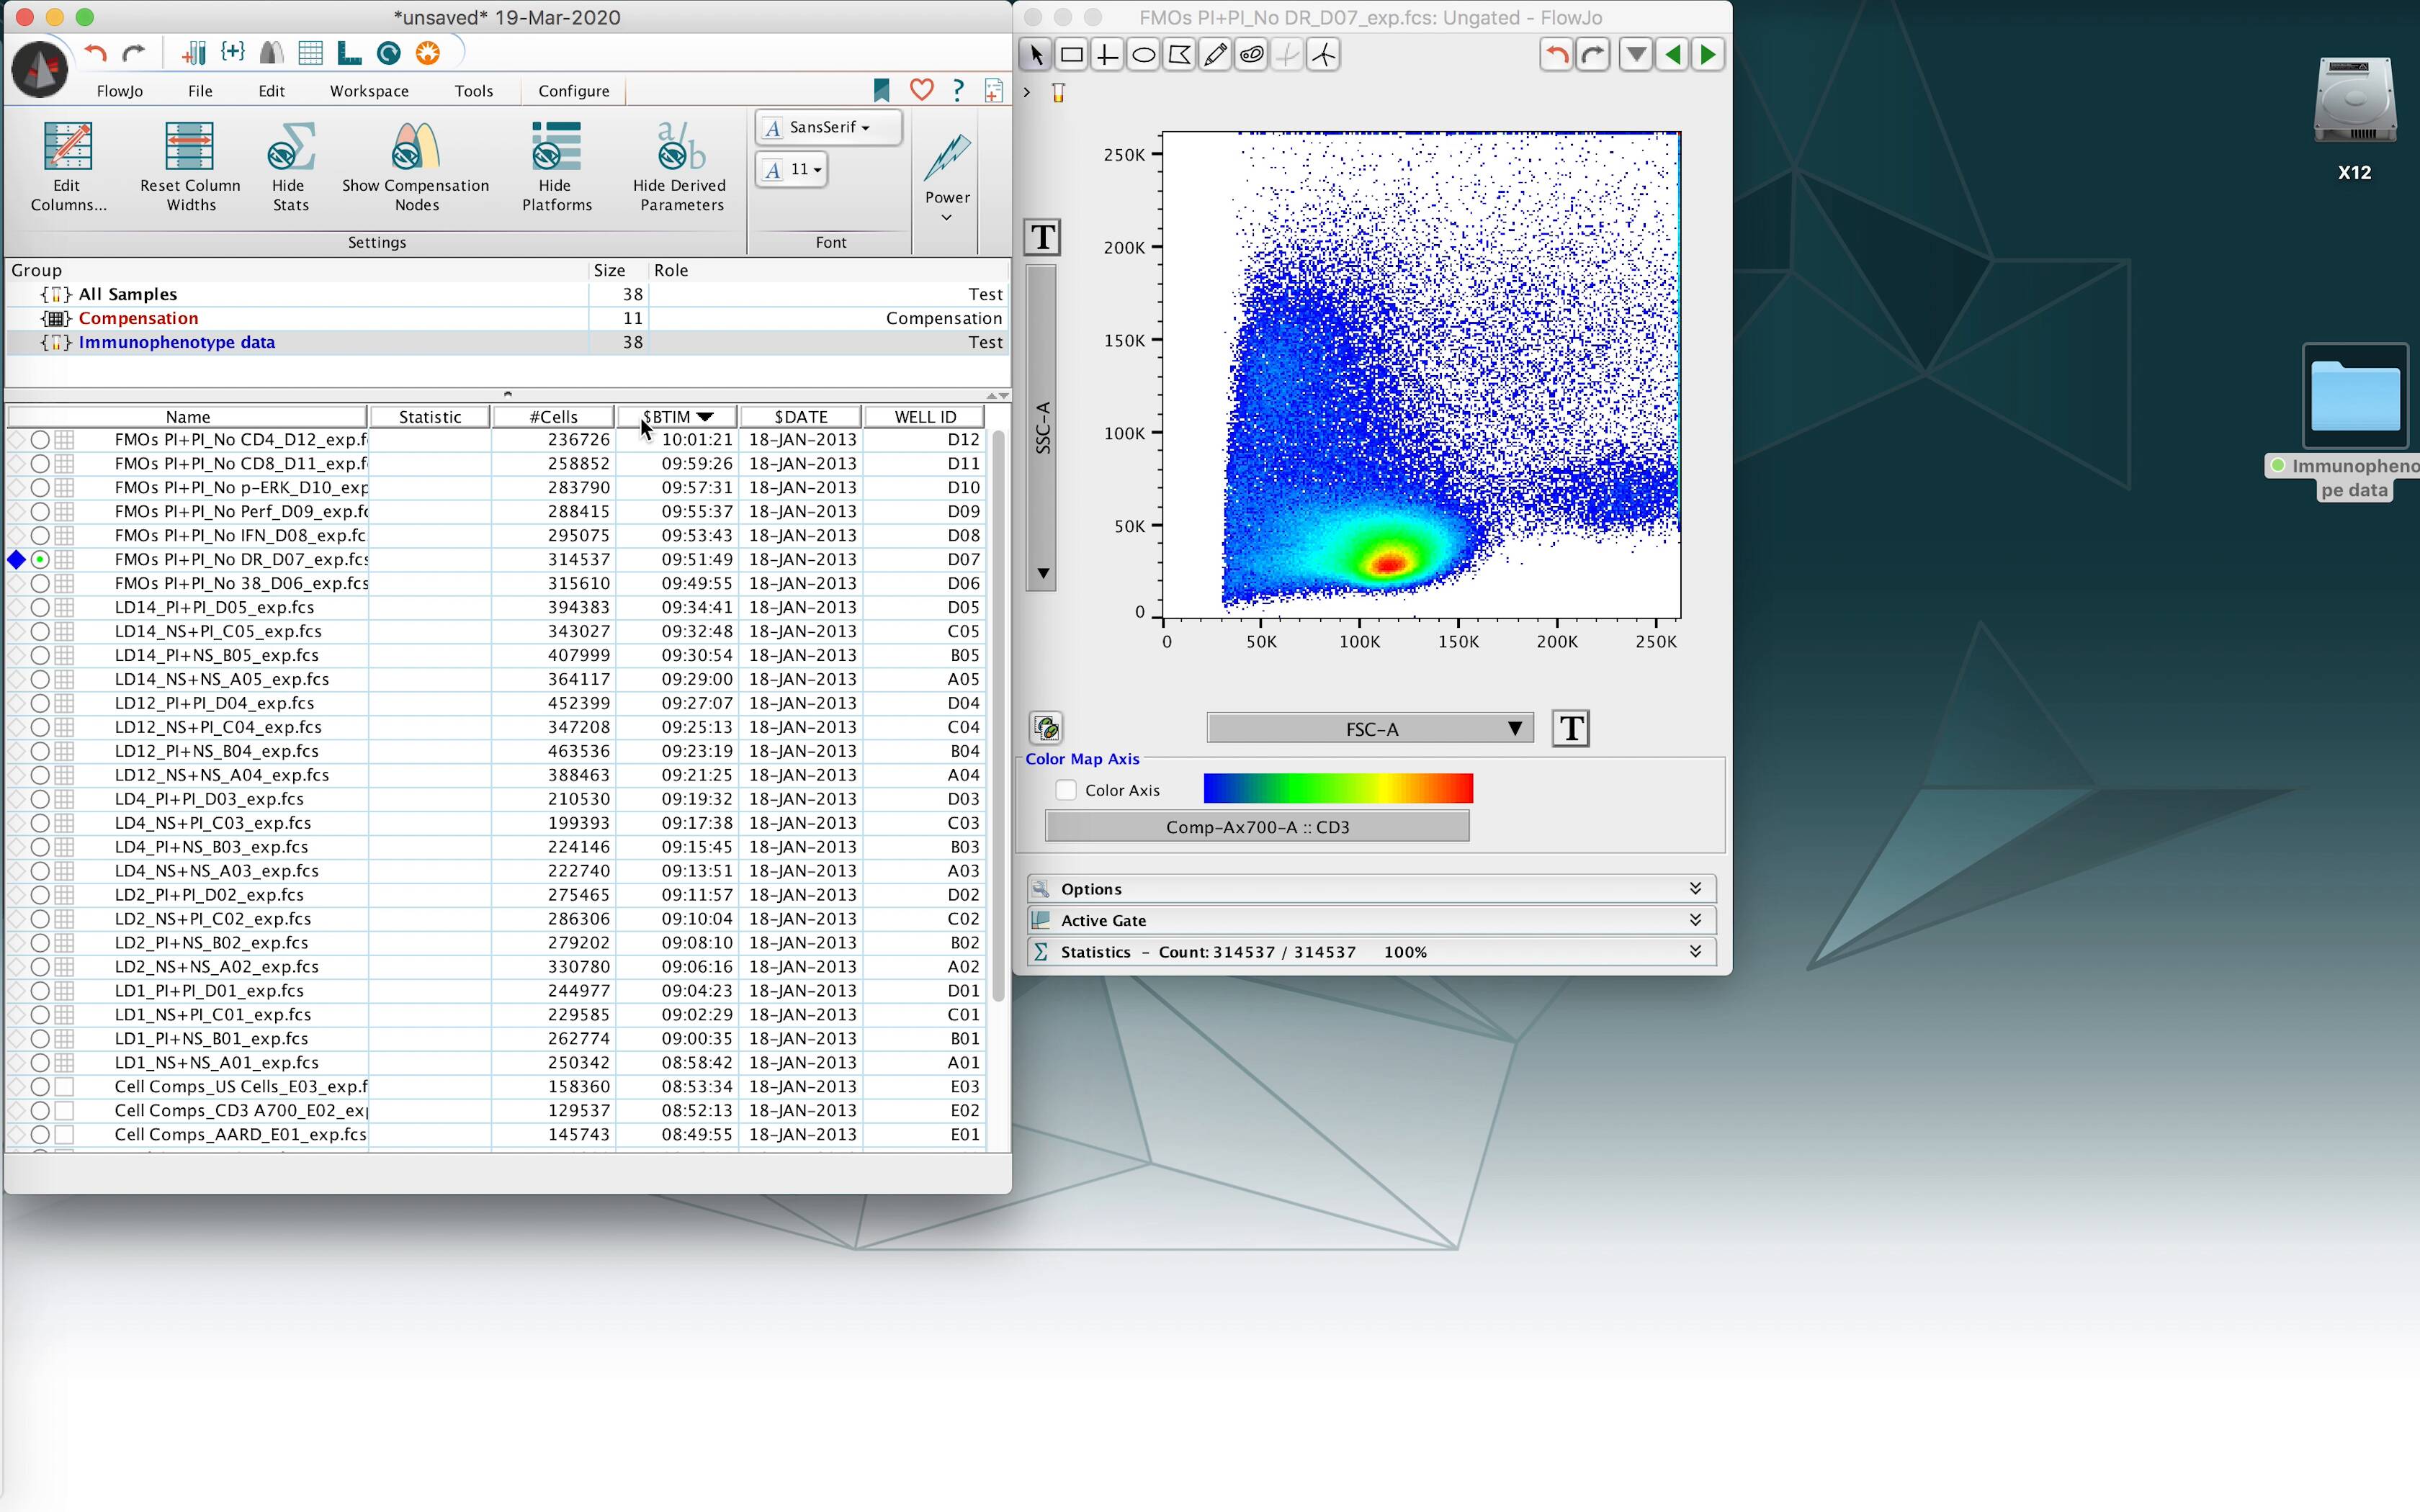The width and height of the screenshot is (2420, 1512).
Task: Click Comp-Ax700-A :: CD3 button
Action: coord(1257,827)
